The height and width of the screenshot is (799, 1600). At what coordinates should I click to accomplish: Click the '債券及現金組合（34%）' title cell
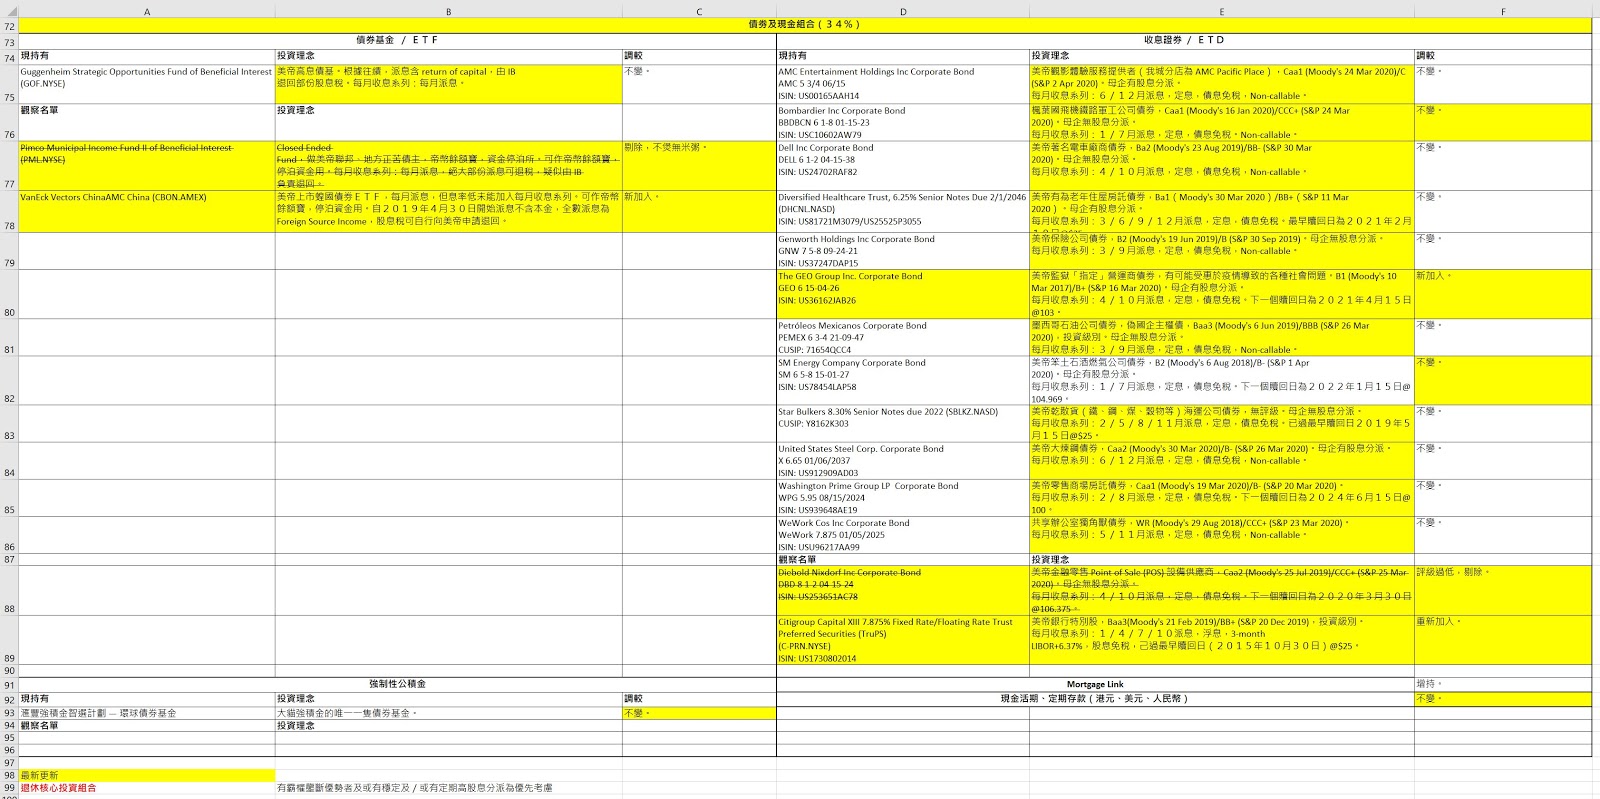[805, 25]
